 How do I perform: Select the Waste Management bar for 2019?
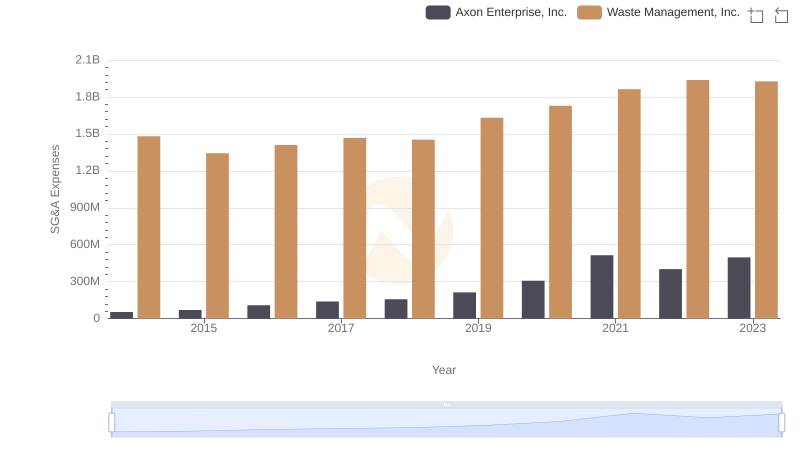click(492, 218)
